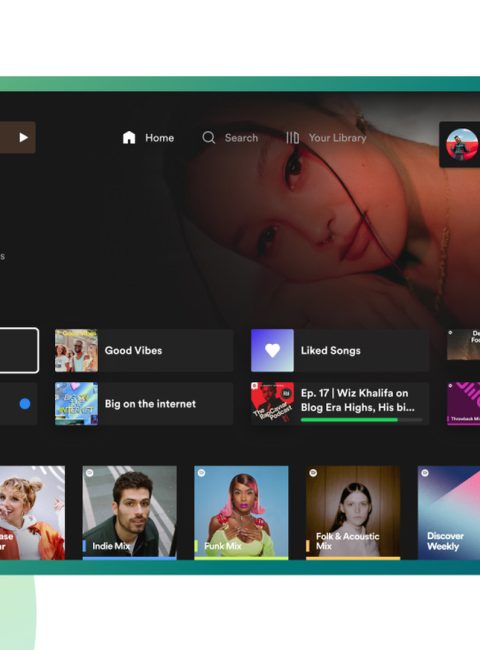Image resolution: width=480 pixels, height=650 pixels.
Task: Open the Folk & Acoustic Mix card
Action: pyautogui.click(x=353, y=513)
